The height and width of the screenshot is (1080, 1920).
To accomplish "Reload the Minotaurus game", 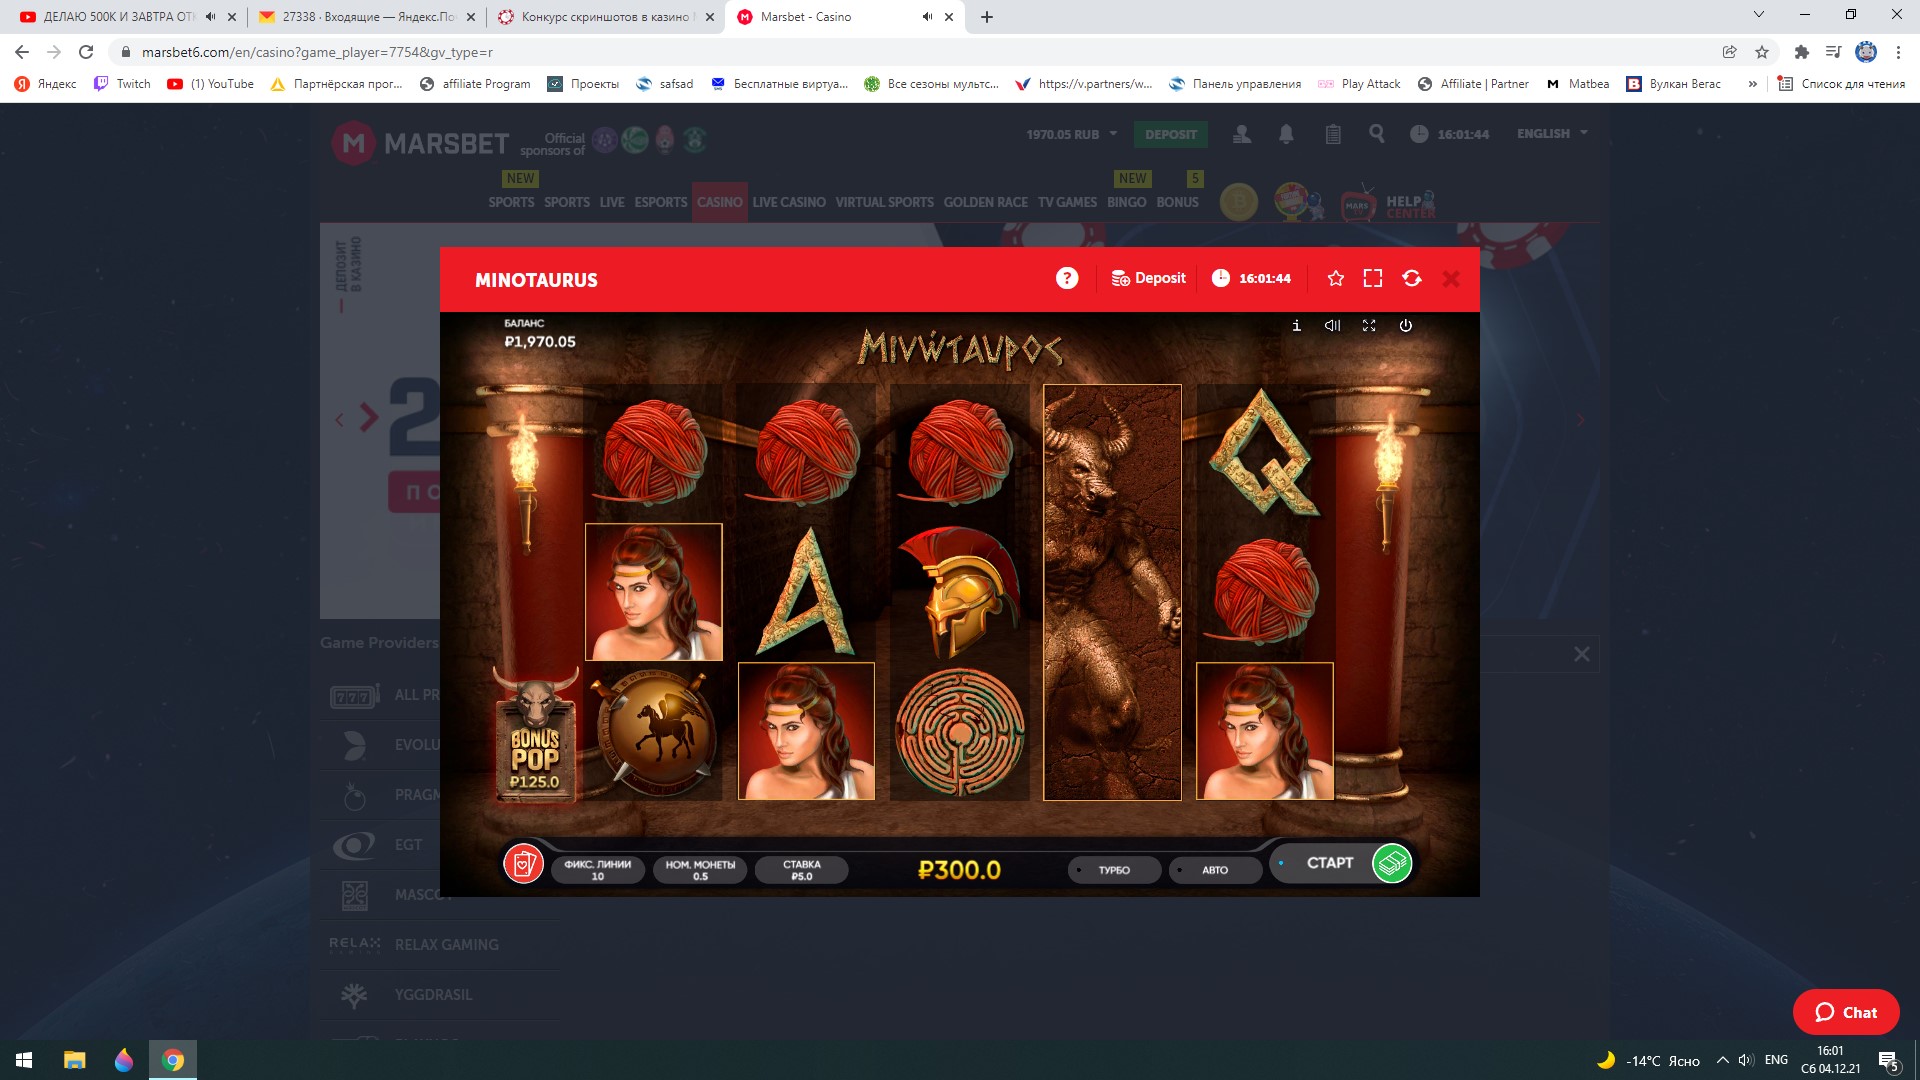I will coord(1412,279).
